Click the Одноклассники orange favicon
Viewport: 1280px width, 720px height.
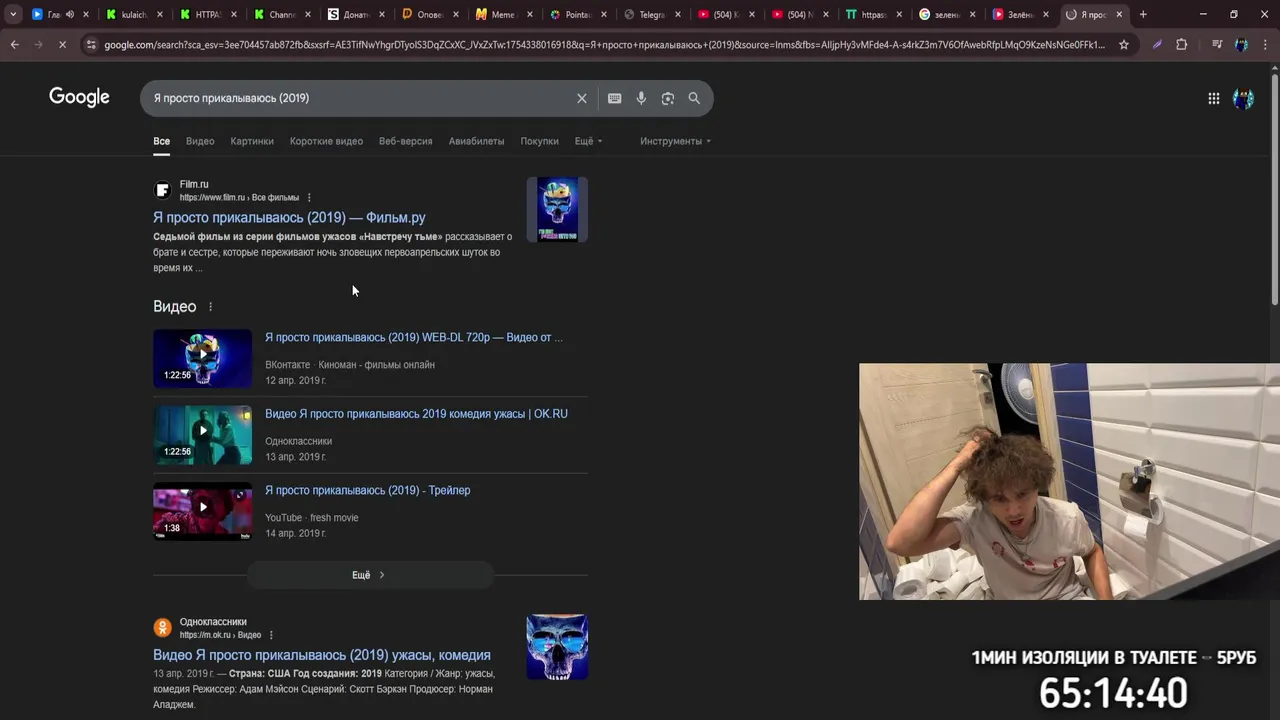point(162,628)
